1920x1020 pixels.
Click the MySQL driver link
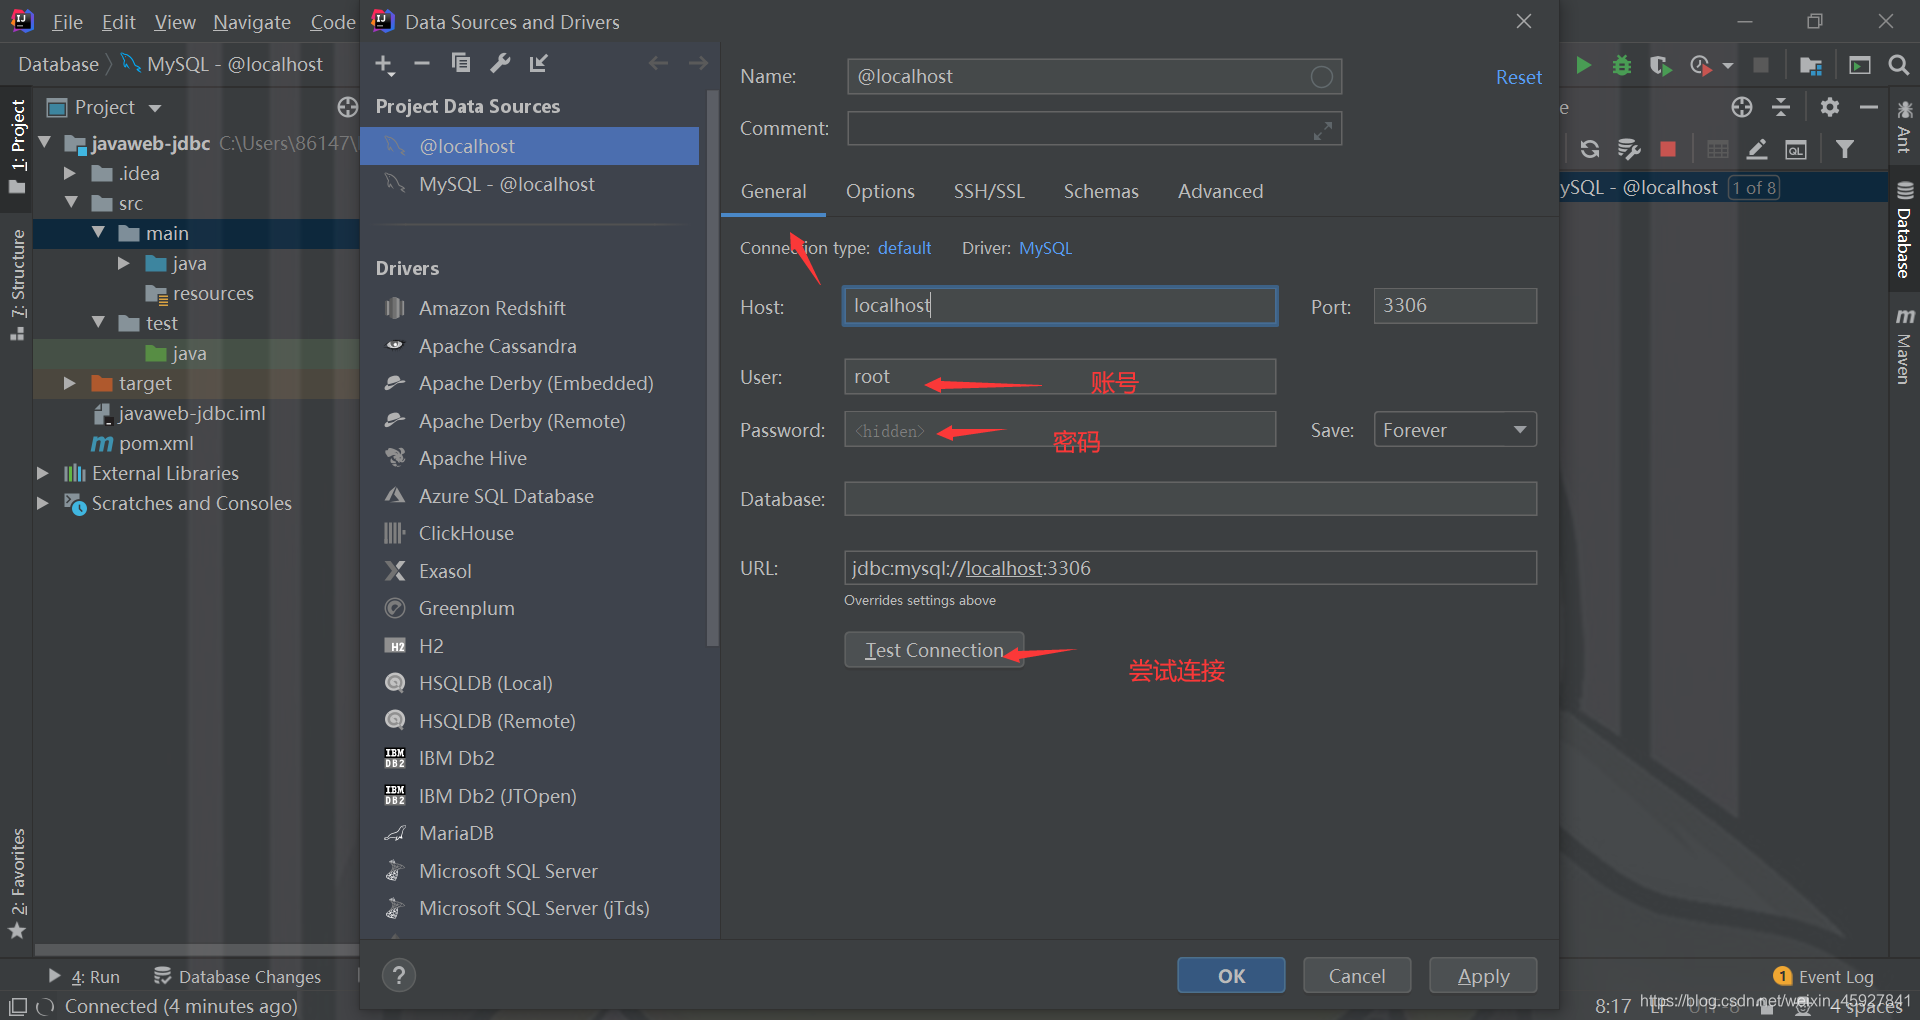point(1045,248)
